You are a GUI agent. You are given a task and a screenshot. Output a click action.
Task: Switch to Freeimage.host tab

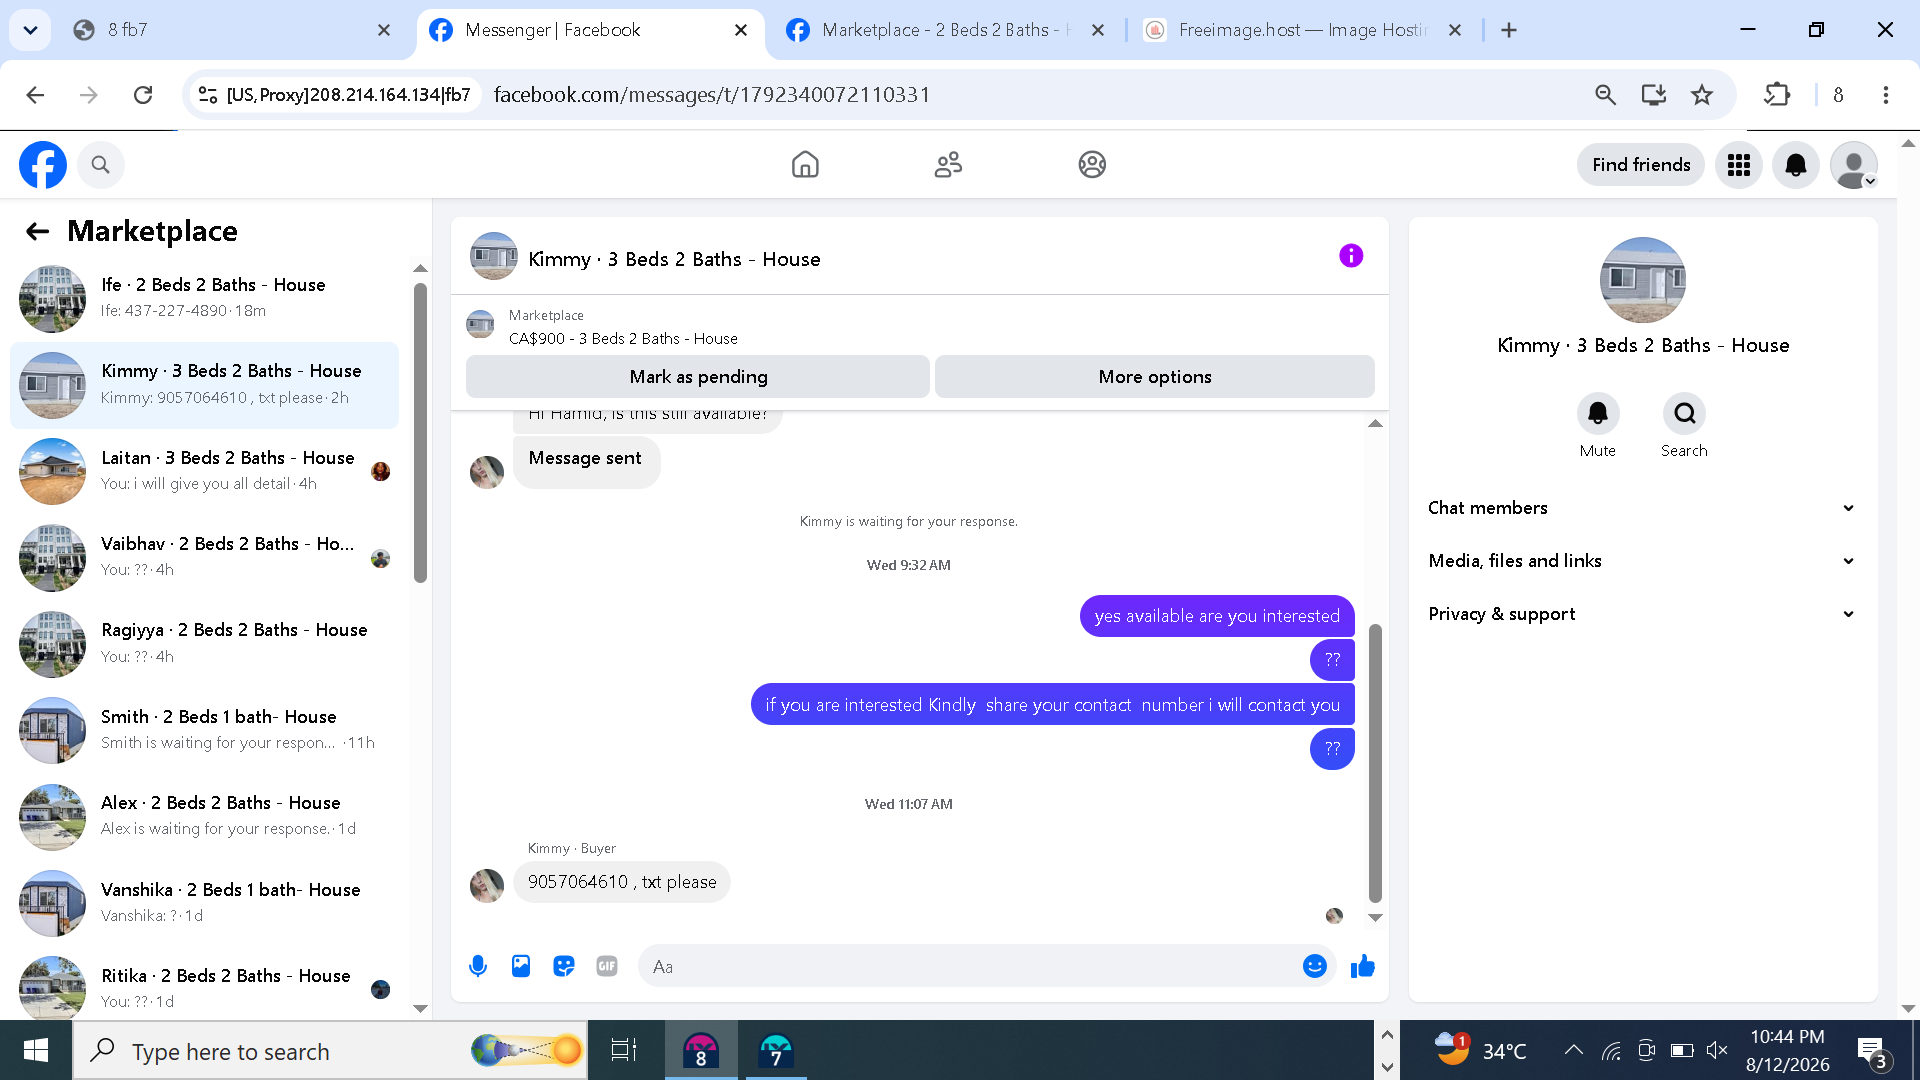pos(1302,31)
